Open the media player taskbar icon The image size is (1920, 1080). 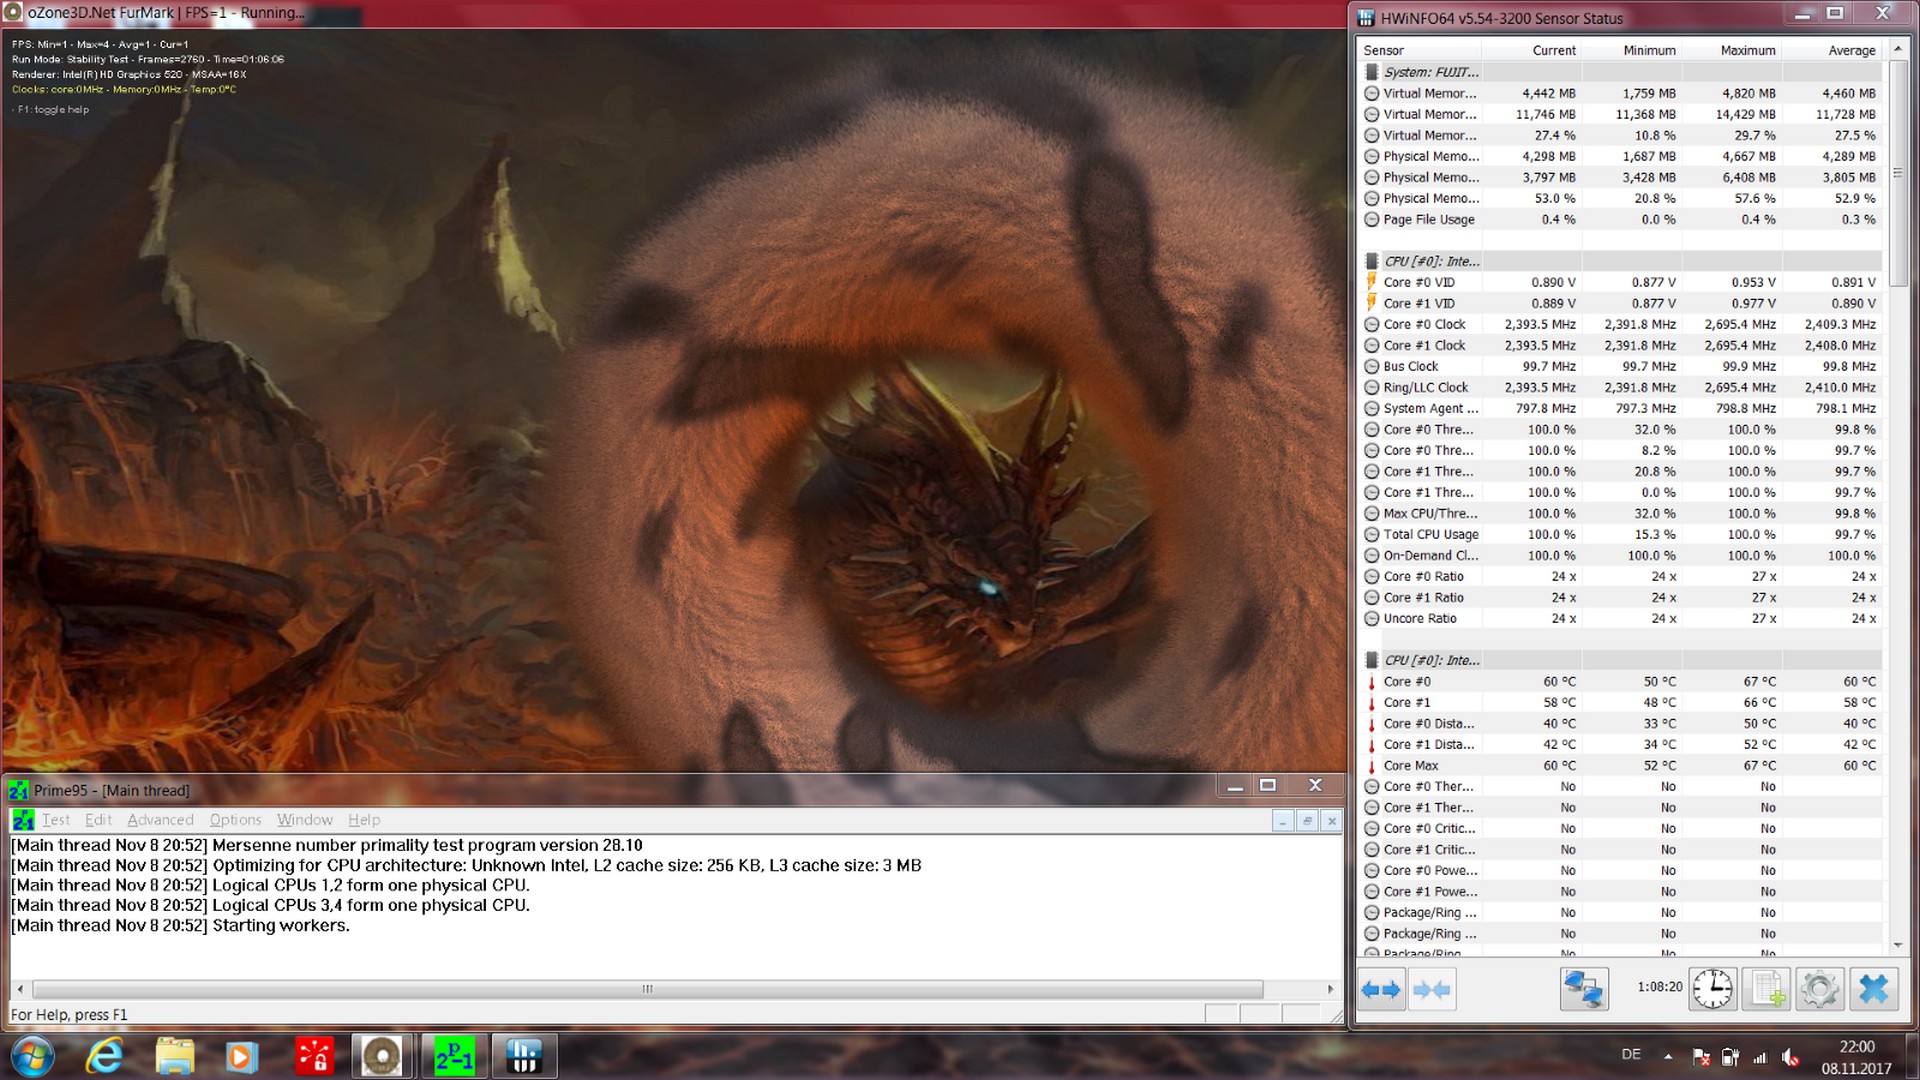tap(241, 1056)
